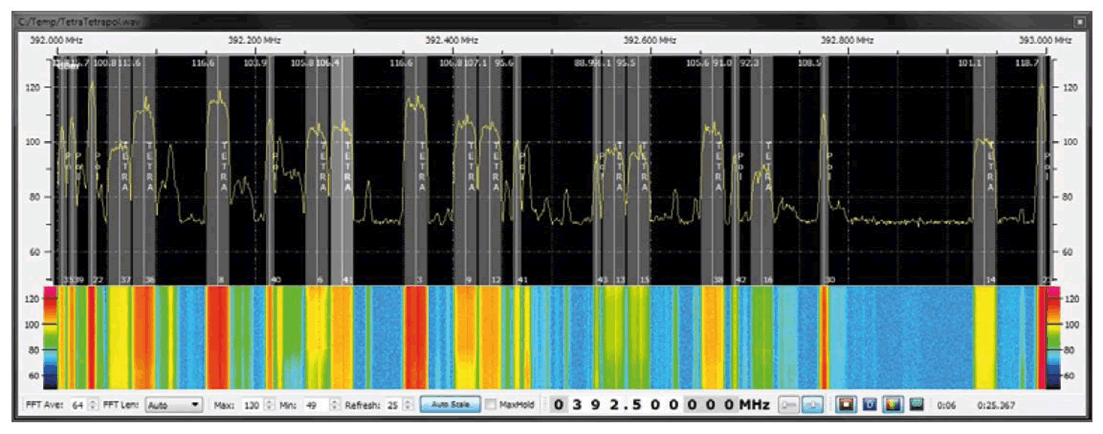The width and height of the screenshot is (1103, 434).
Task: Click the zoom-out icon button left of the zoom-in icon
Action: 789,405
